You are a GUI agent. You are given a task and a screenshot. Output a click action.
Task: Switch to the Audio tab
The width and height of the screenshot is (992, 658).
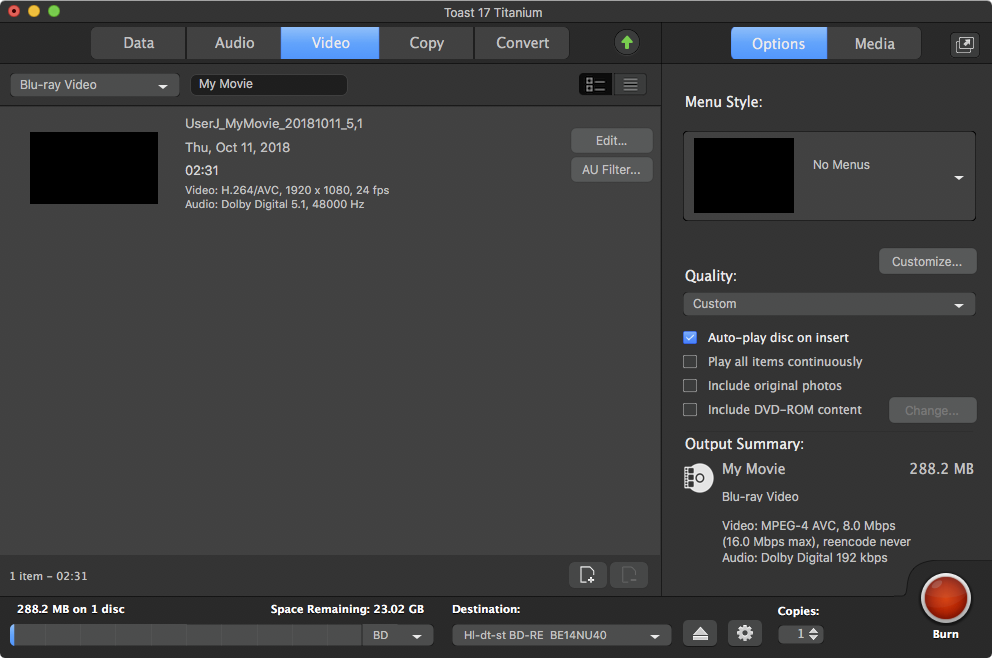point(234,43)
